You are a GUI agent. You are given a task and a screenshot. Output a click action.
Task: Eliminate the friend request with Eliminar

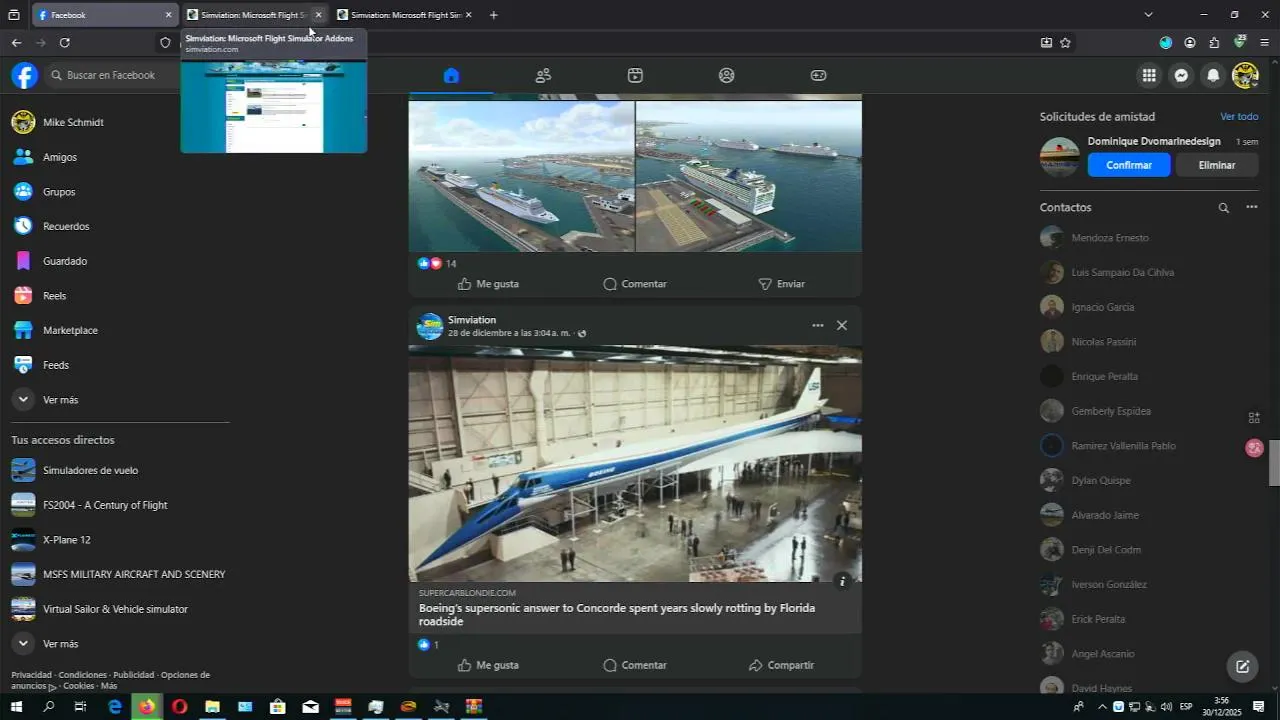(1217, 165)
